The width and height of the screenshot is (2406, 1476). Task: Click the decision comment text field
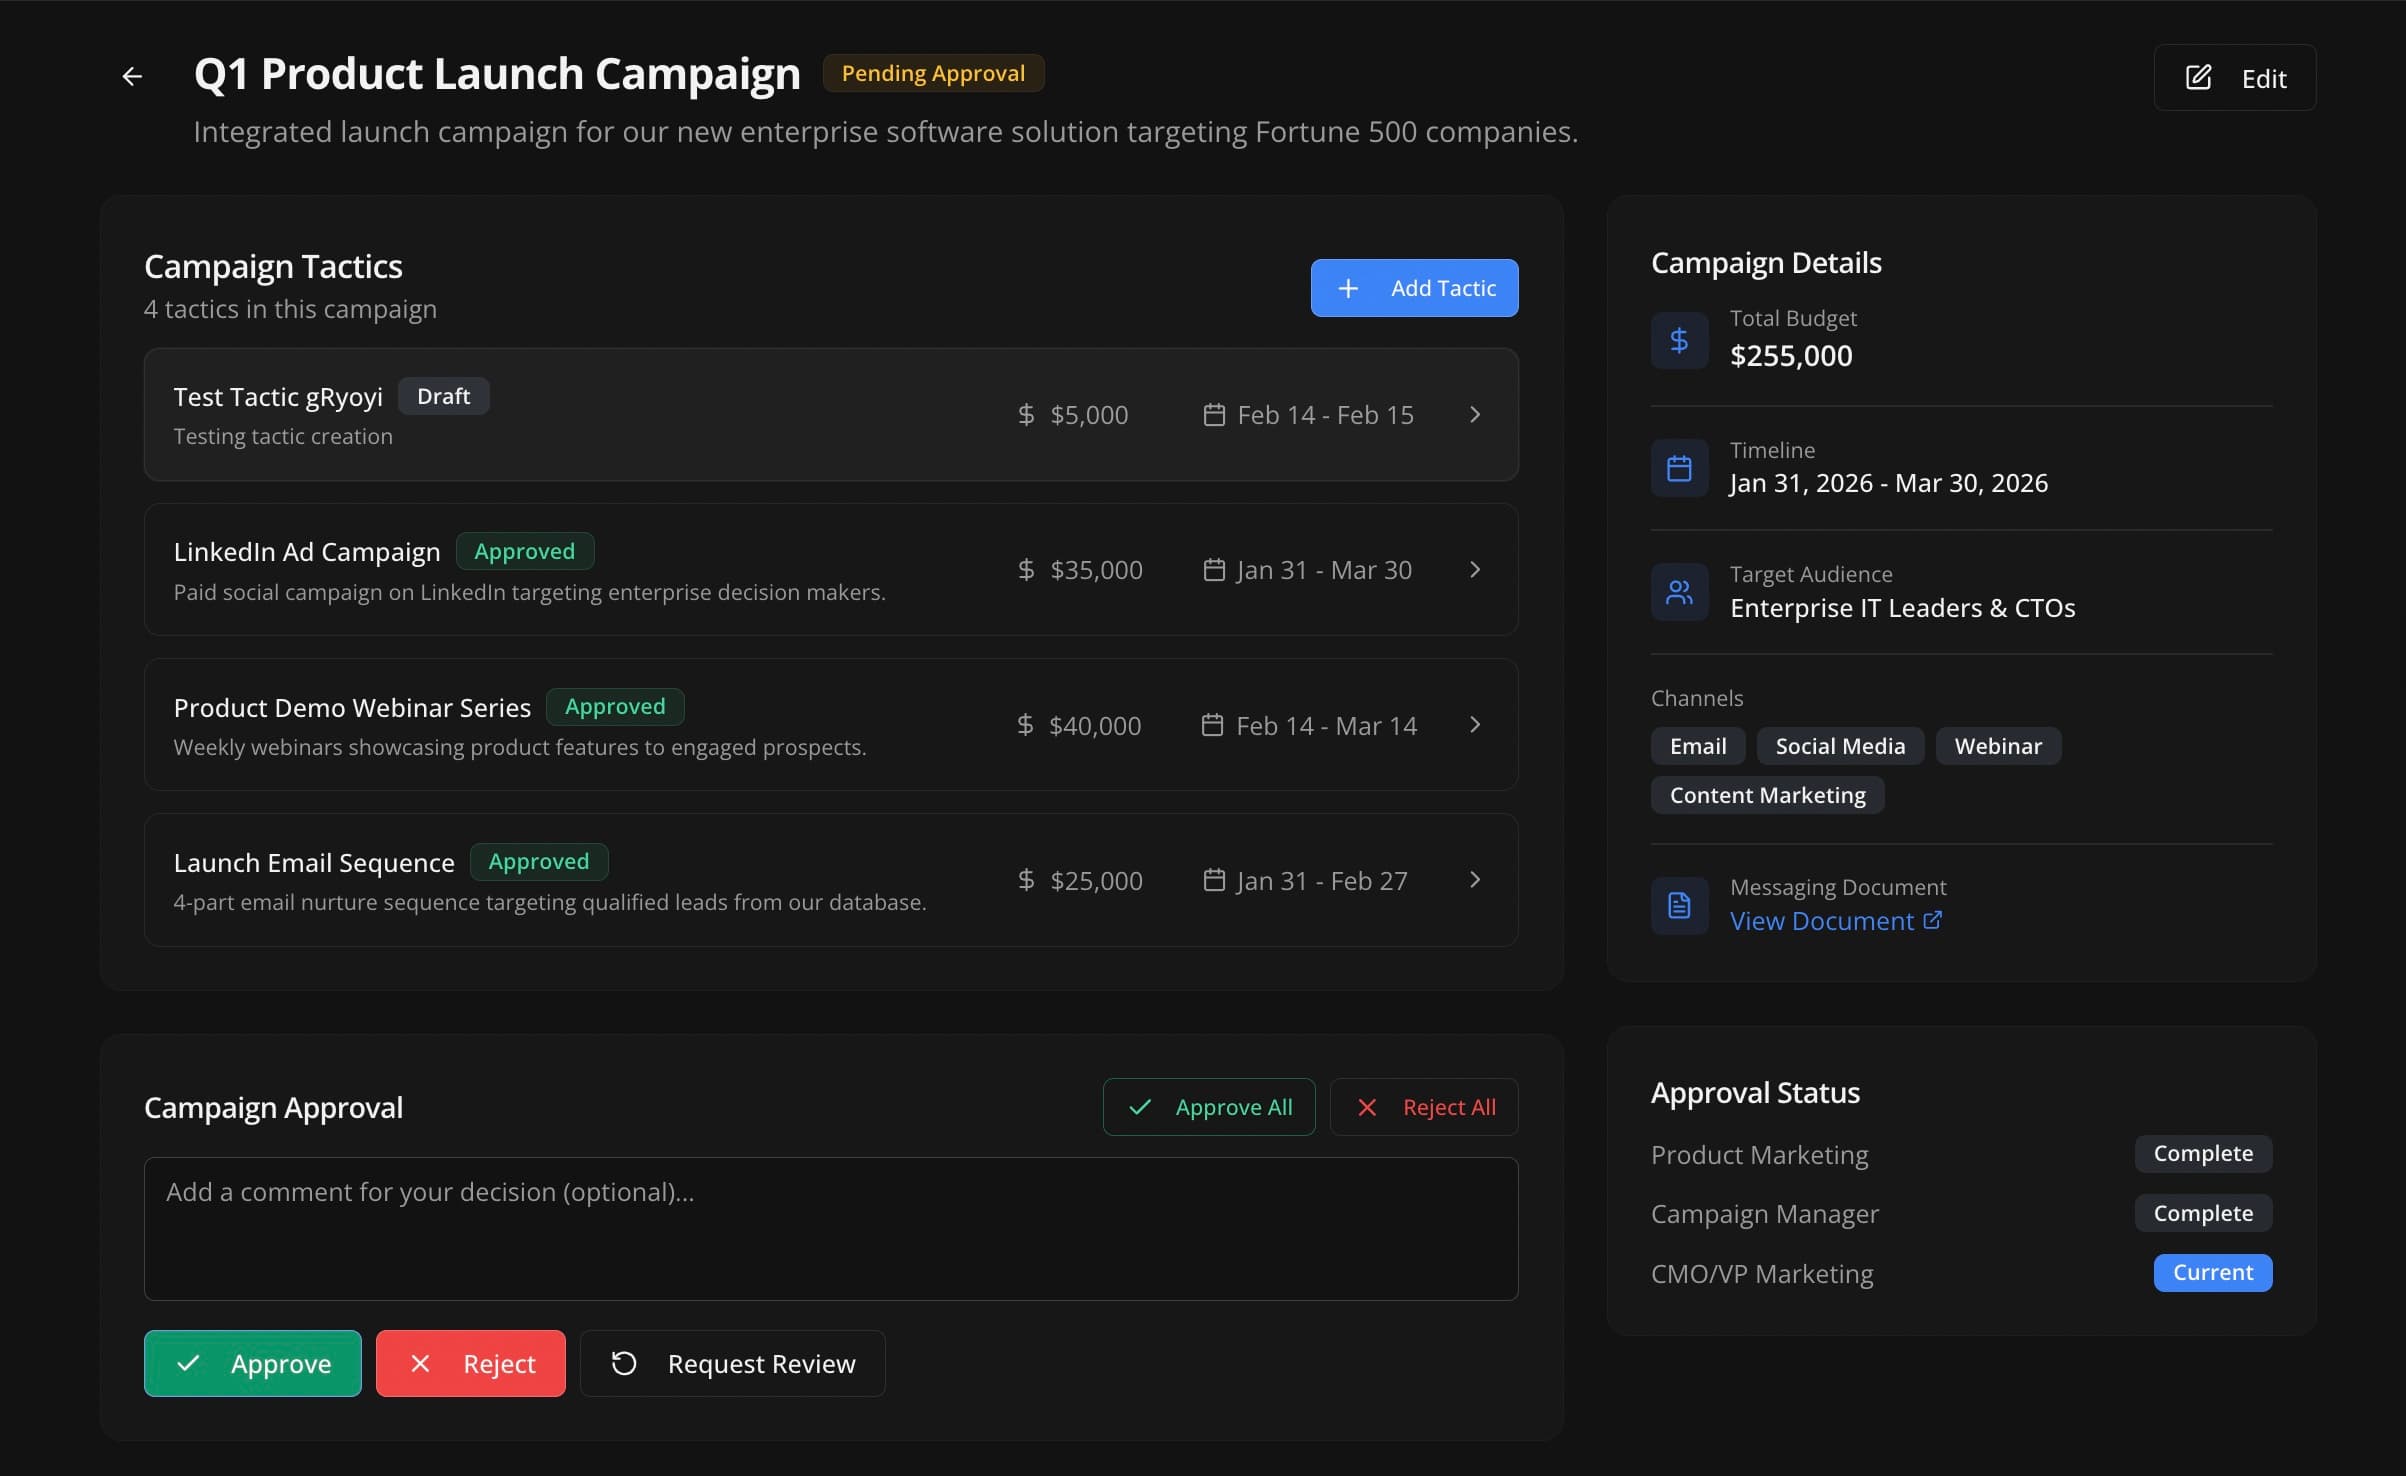click(x=830, y=1229)
